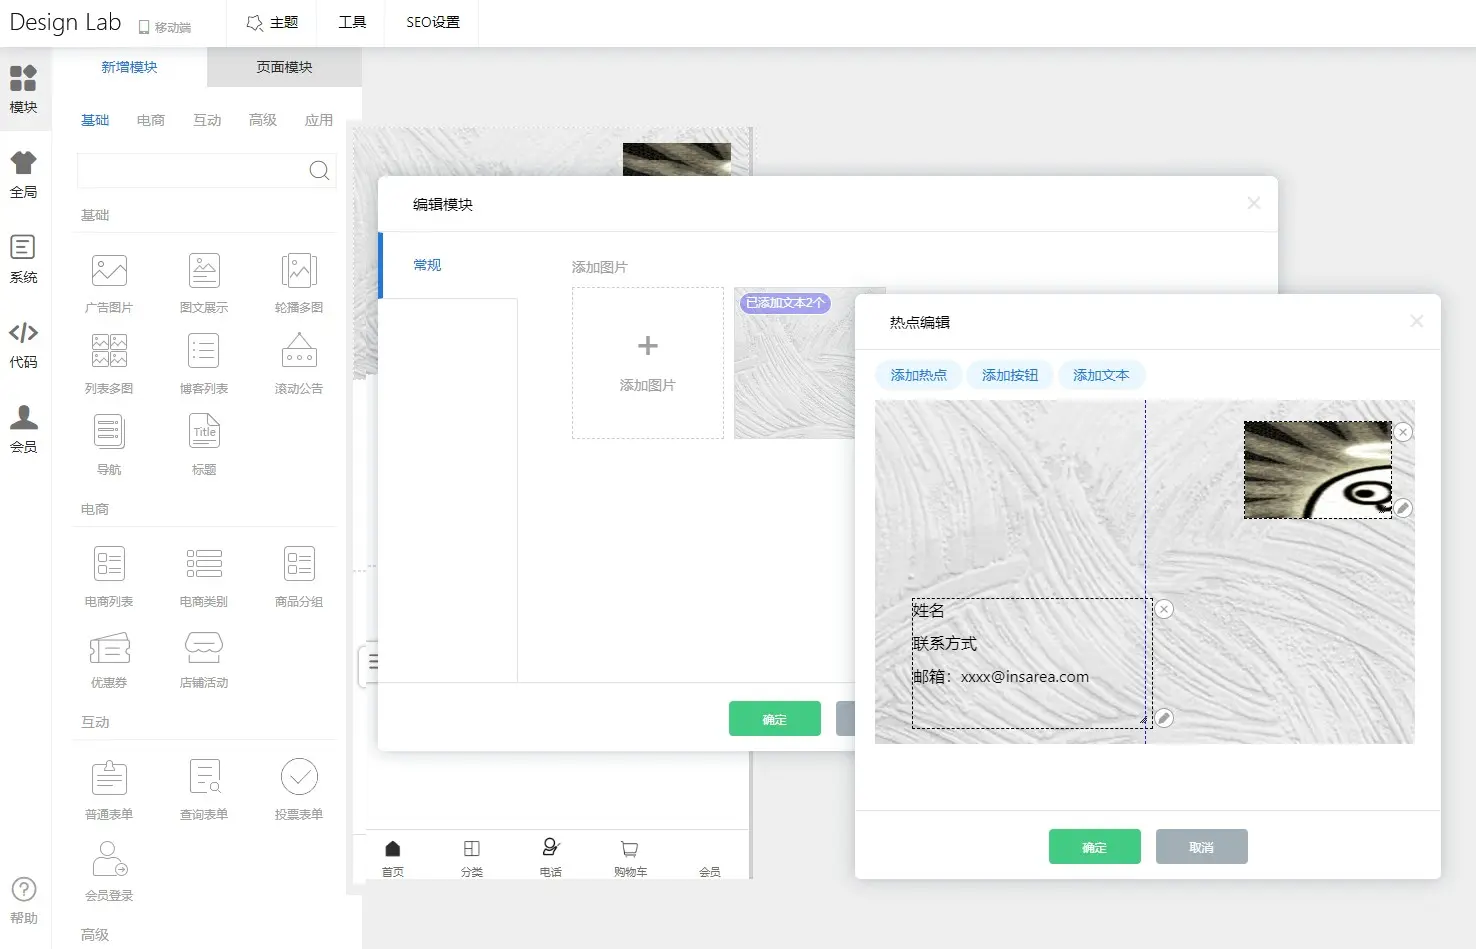This screenshot has height=949, width=1476.
Task: Click the search magnifier icon
Action: [319, 171]
